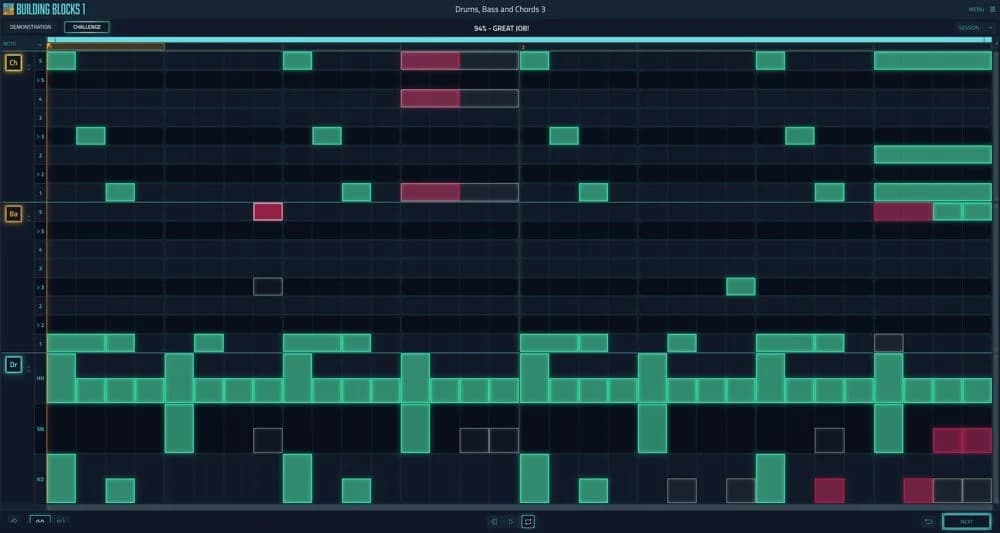Click row label 2 in the Bass track
This screenshot has height=533, width=1000.
point(41,306)
